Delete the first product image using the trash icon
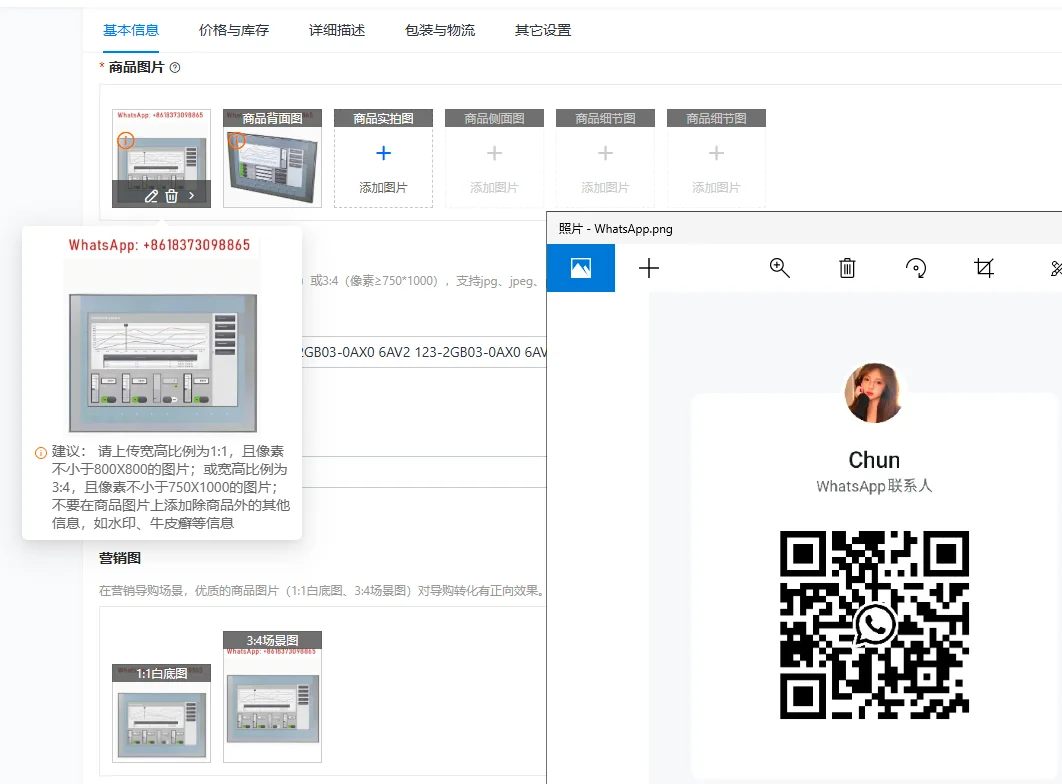This screenshot has height=784, width=1062. tap(171, 196)
